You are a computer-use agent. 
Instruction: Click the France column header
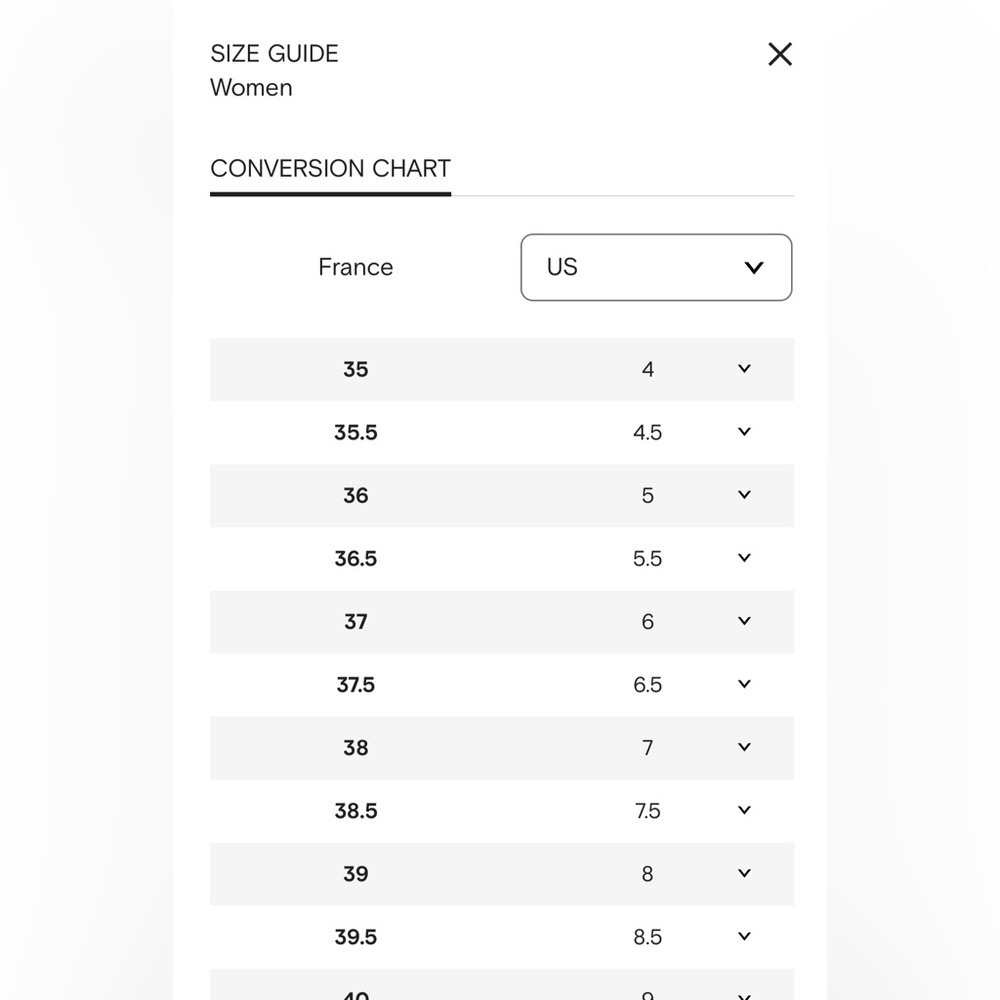[x=356, y=267]
